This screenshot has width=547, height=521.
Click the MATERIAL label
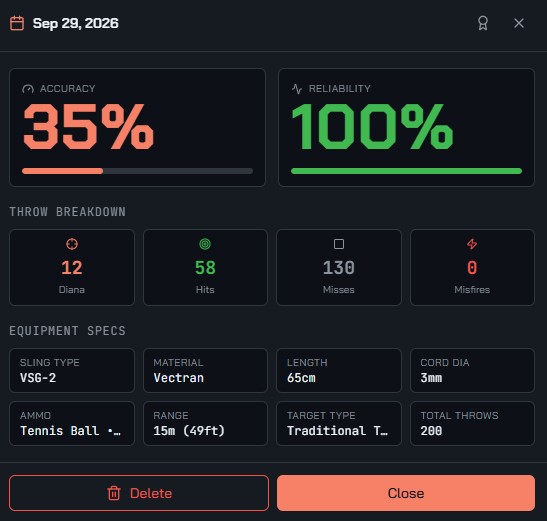(x=178, y=363)
